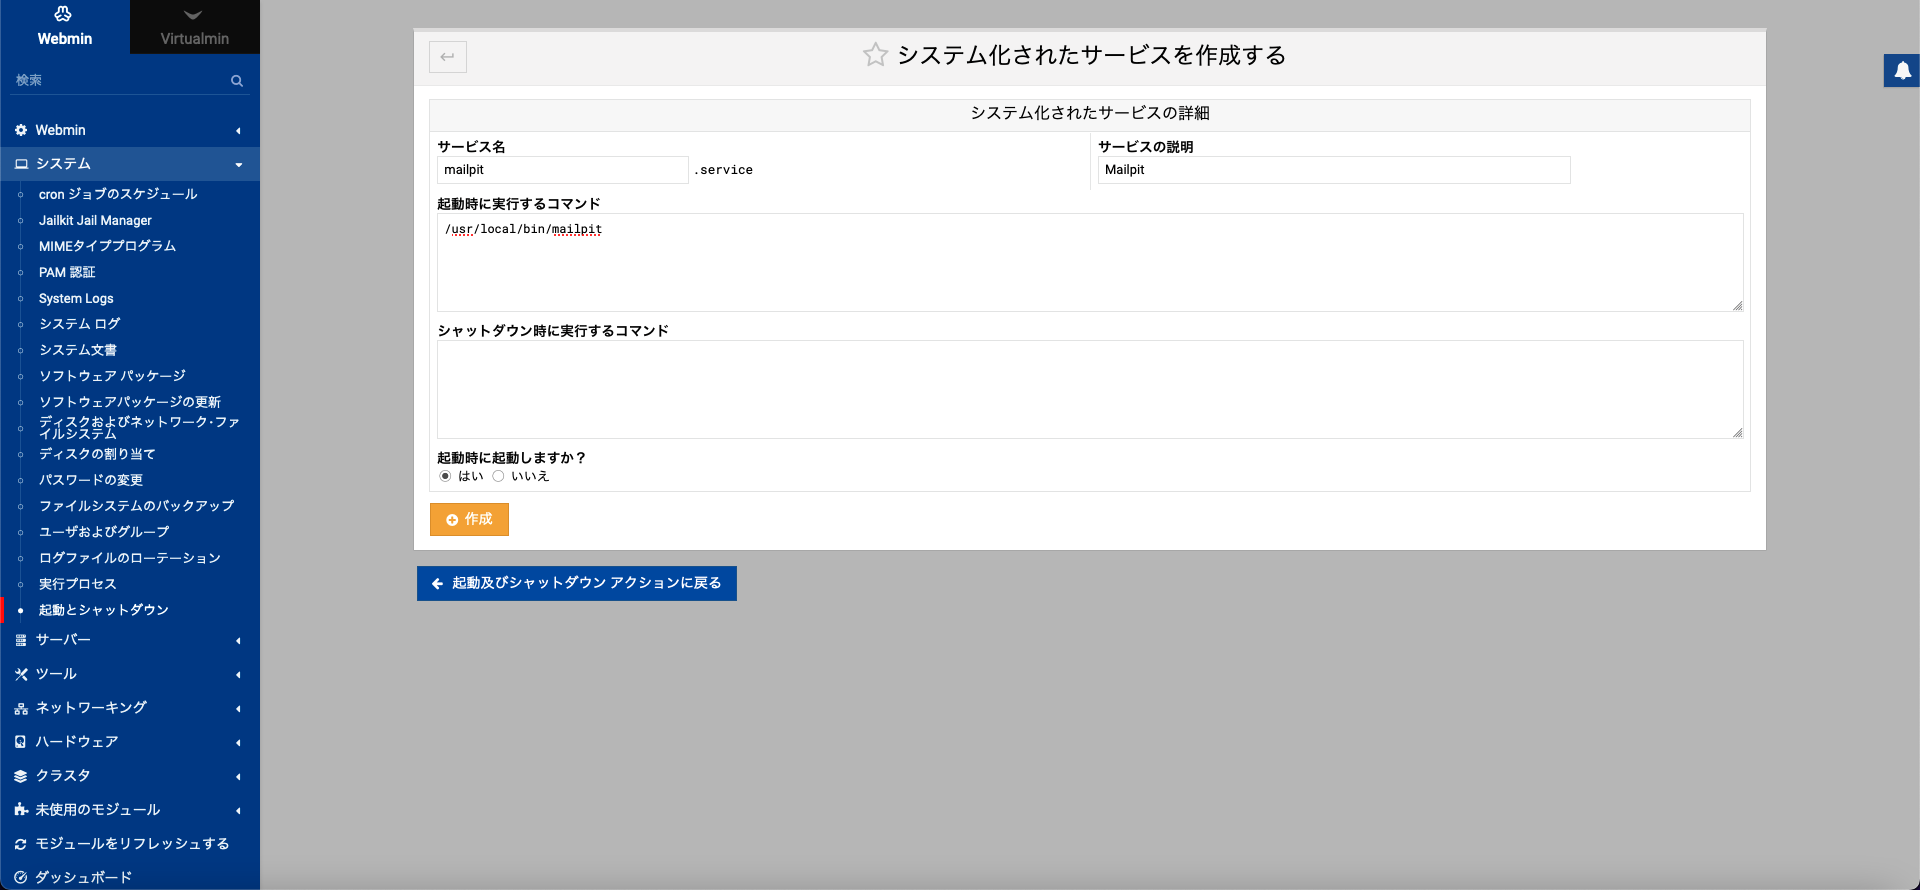The width and height of the screenshot is (1920, 890).
Task: Expand the クラスタ section arrow
Action: [238, 777]
